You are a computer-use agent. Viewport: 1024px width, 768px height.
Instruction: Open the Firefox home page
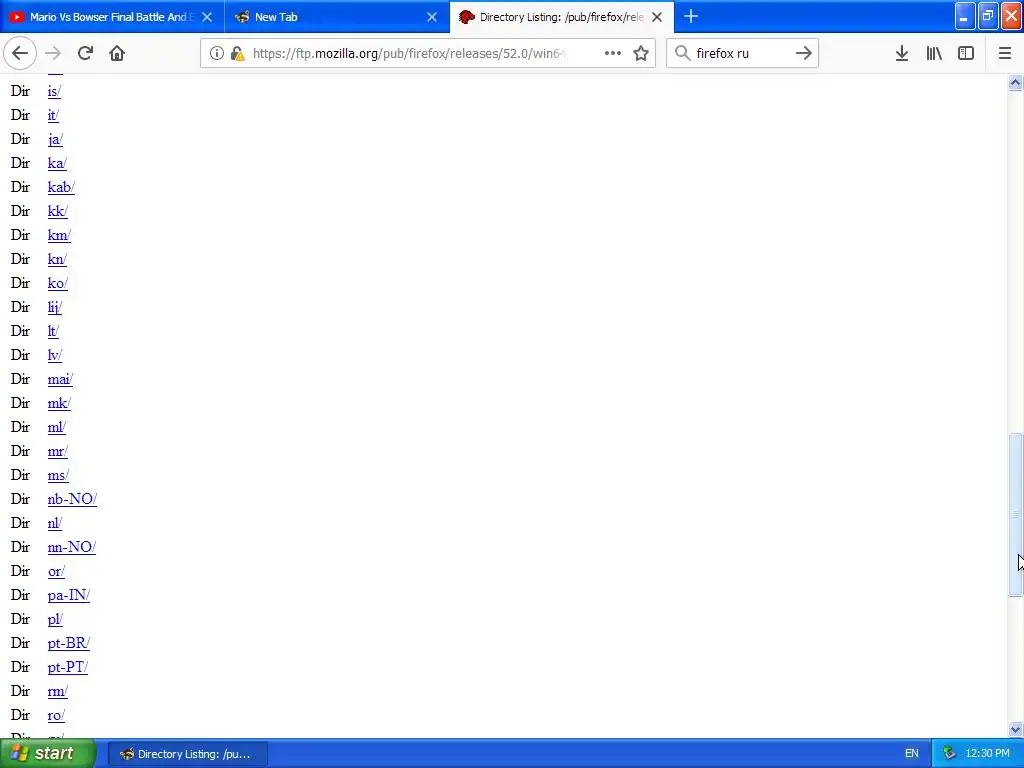point(117,53)
